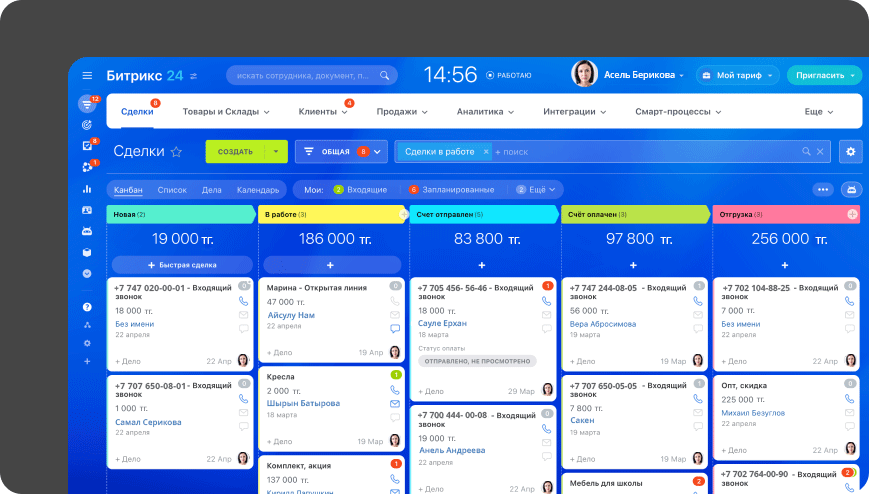Viewport: 869px width, 494px height.
Task: Clear the deals filter search field
Action: [x=820, y=151]
